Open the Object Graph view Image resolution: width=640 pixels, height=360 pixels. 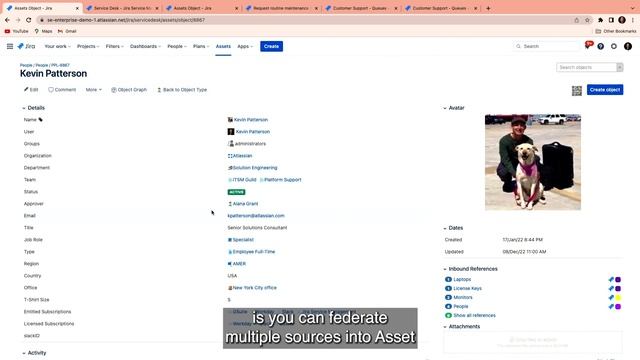[129, 90]
